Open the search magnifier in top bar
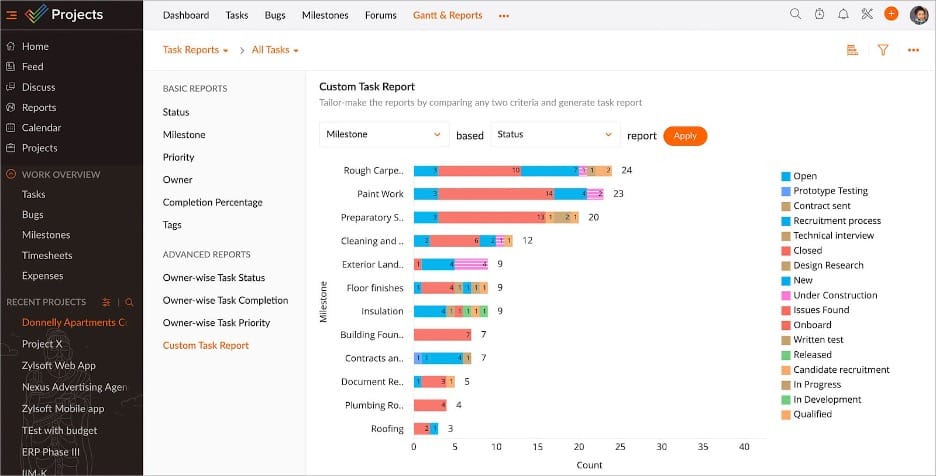The width and height of the screenshot is (936, 476). click(795, 14)
